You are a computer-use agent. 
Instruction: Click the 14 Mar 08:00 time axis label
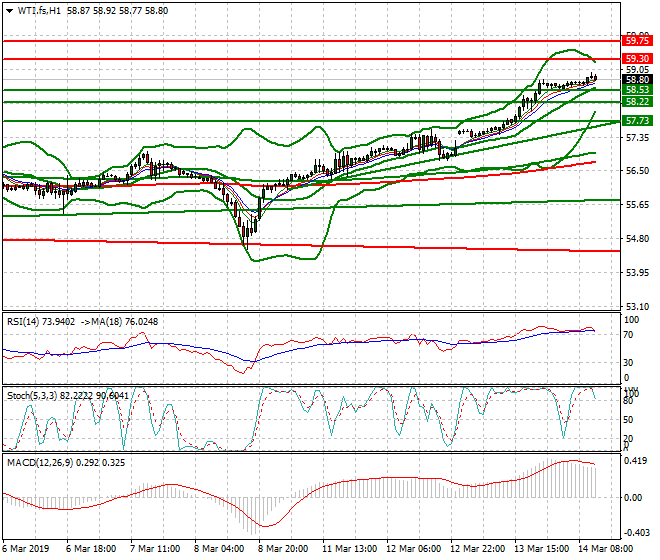coord(605,549)
